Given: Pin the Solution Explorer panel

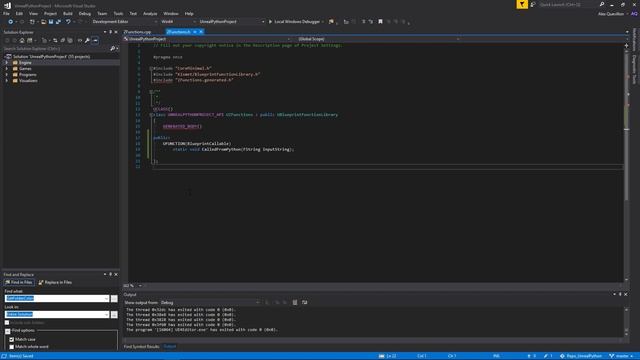Looking at the screenshot, I should click(x=110, y=32).
